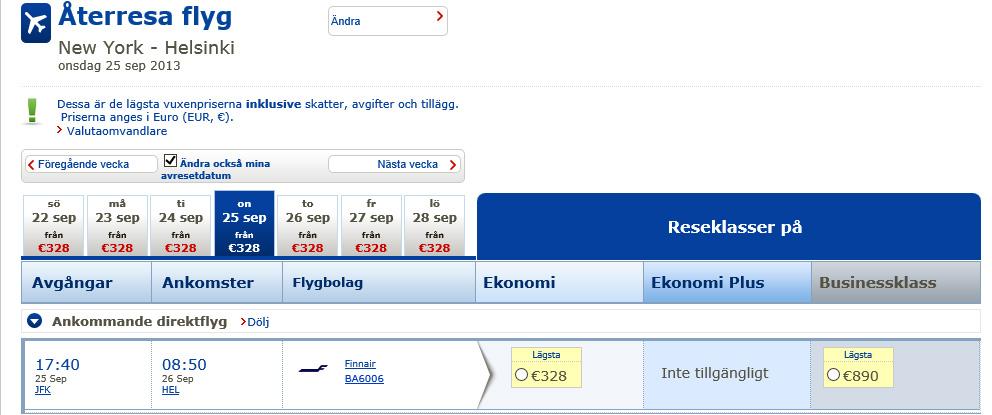Screen dimensions: 992x415
Task: Toggle 'Ändra också mina avresetdatum' checkbox
Action: 170,160
